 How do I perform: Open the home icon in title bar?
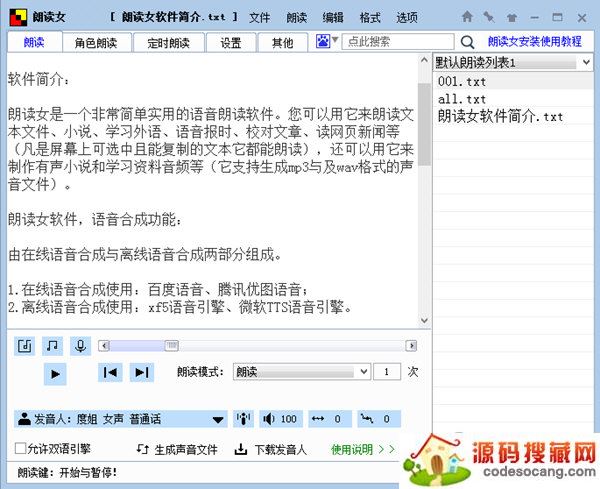[468, 17]
